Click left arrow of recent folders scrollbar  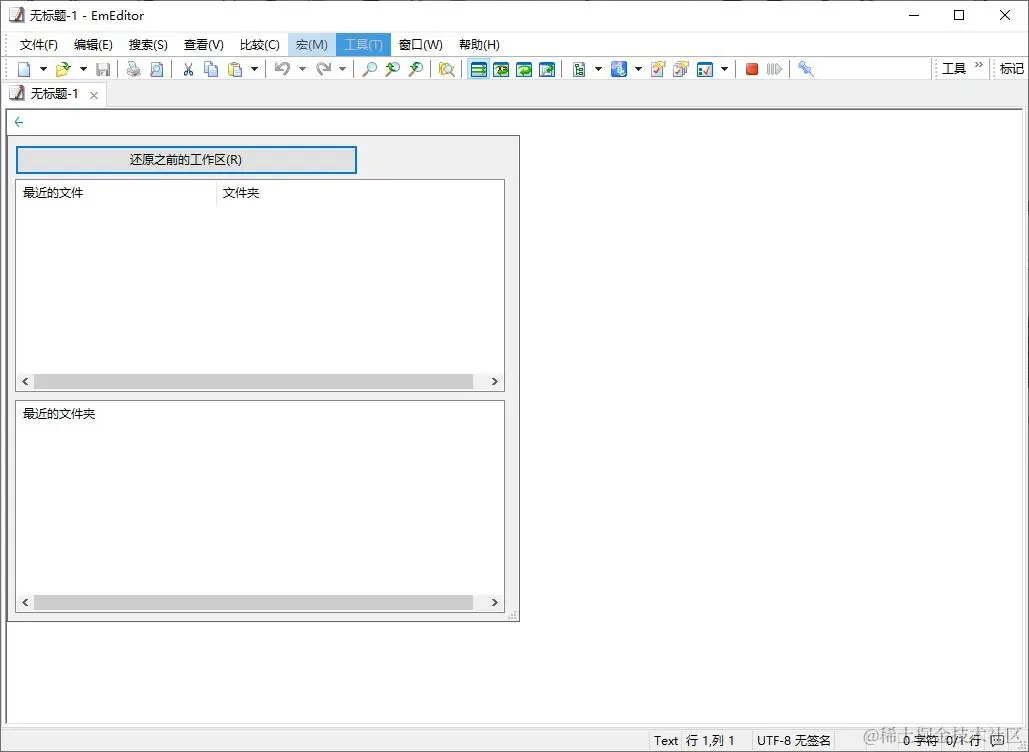pyautogui.click(x=25, y=602)
